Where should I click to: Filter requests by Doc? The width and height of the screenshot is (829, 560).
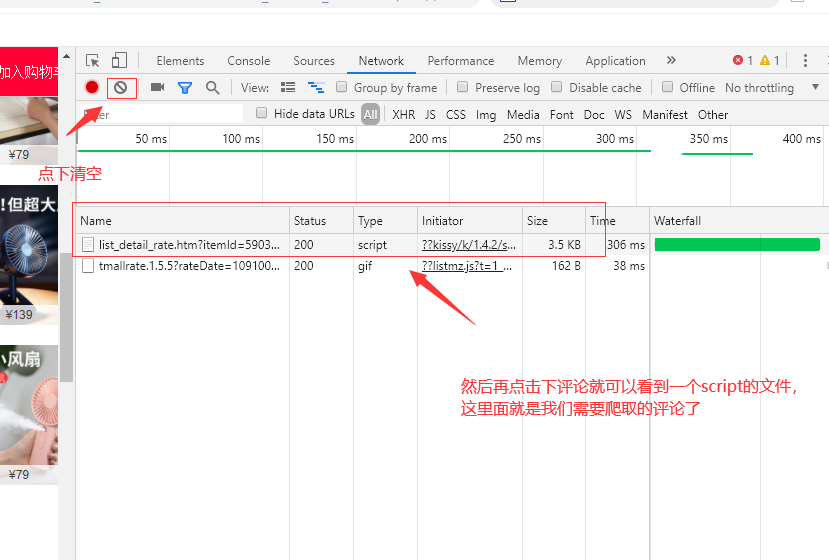click(594, 115)
